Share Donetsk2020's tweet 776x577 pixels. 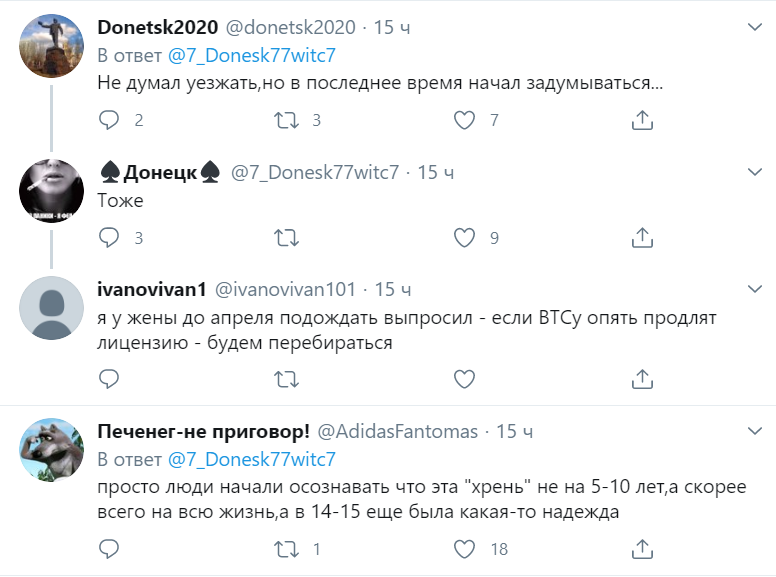coord(642,121)
